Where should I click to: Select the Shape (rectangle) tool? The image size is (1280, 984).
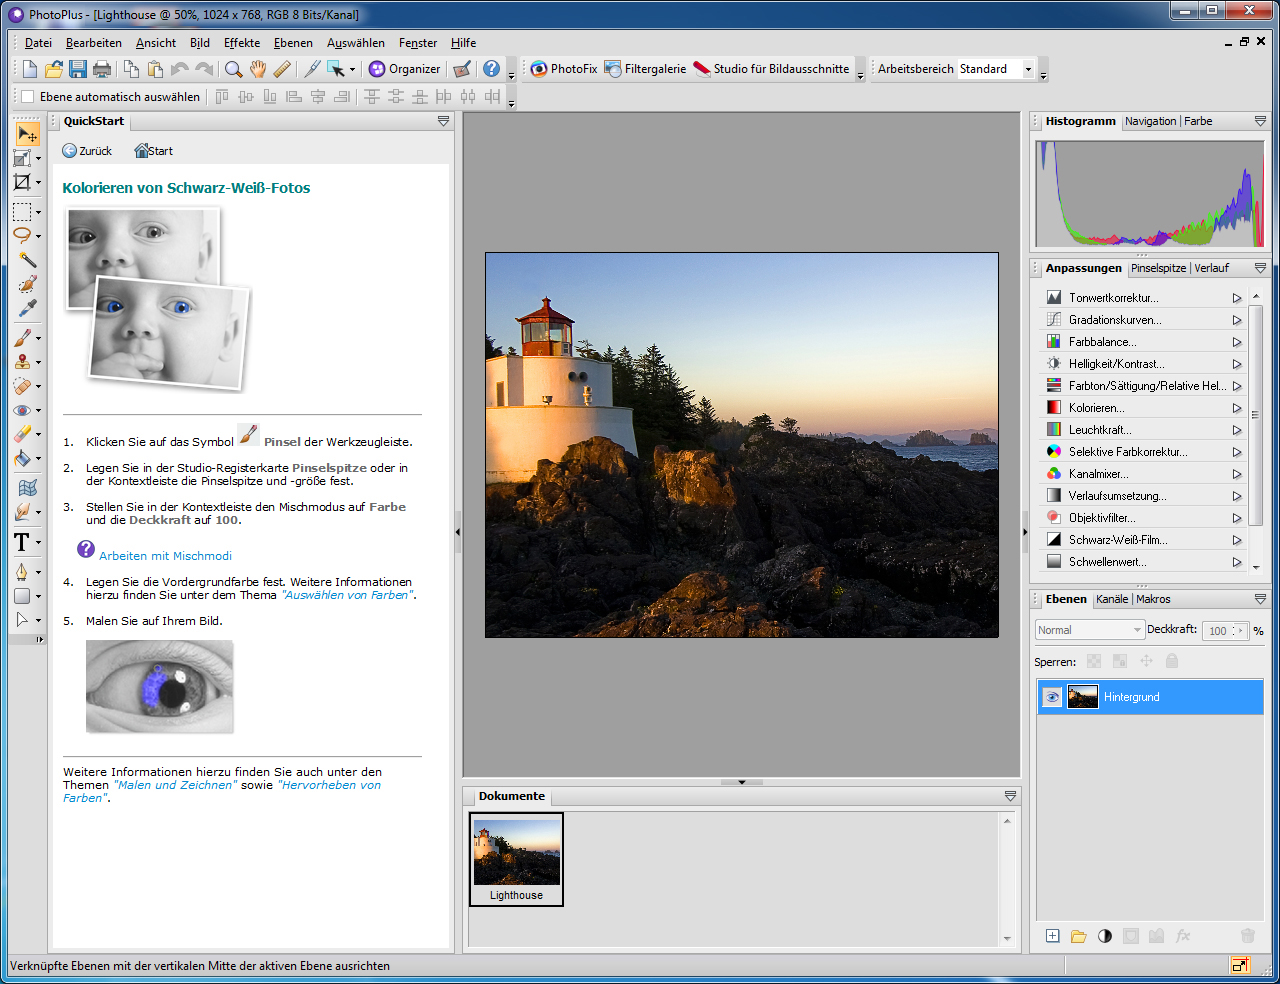point(22,596)
